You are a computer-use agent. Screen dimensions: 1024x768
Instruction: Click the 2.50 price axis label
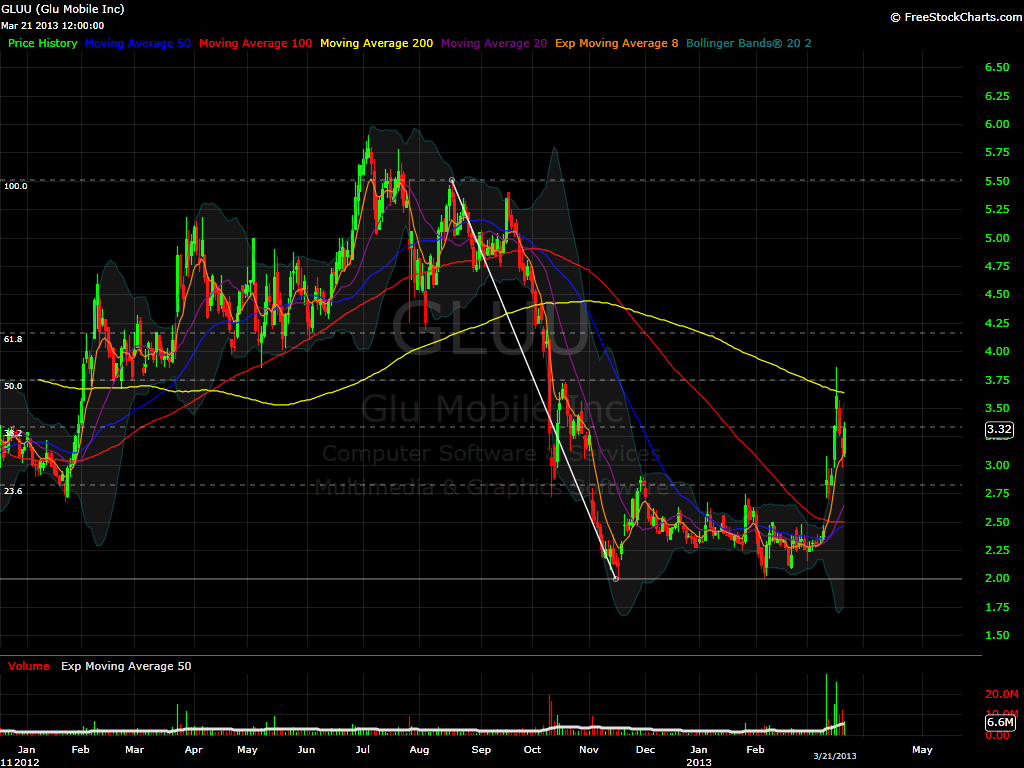pyautogui.click(x=997, y=522)
